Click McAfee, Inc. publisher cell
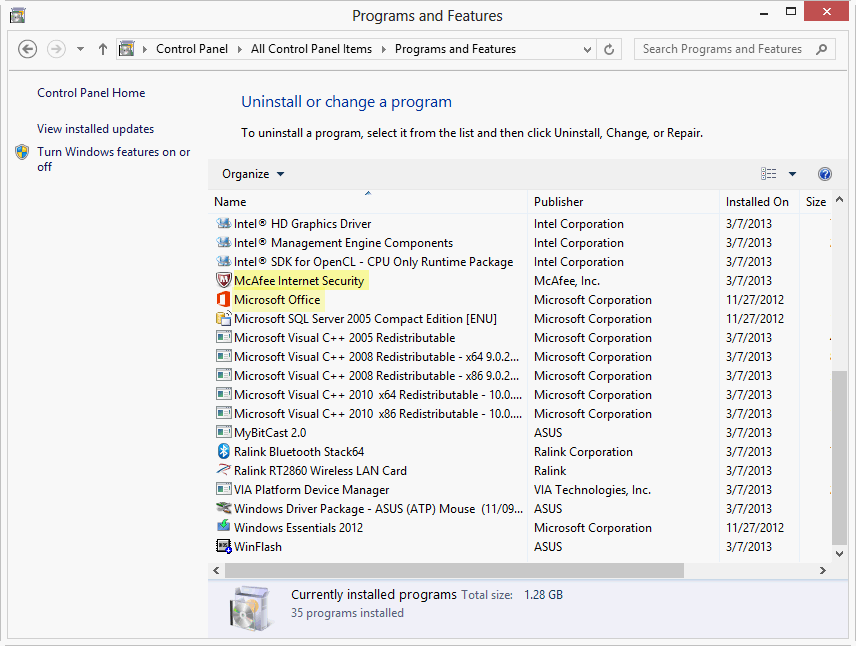The width and height of the screenshot is (856, 646). (x=567, y=281)
